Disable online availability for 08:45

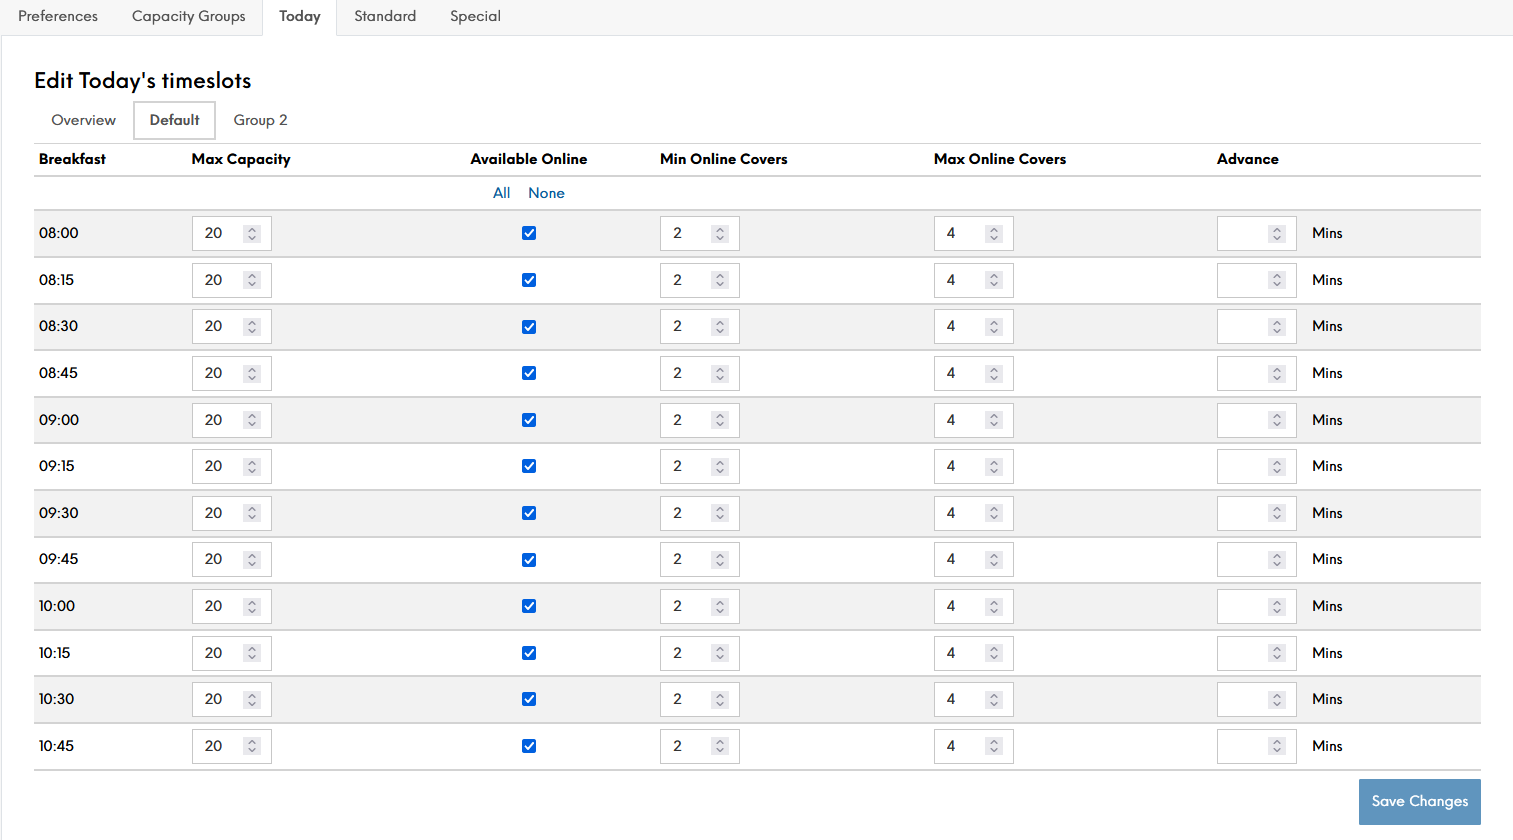[529, 373]
